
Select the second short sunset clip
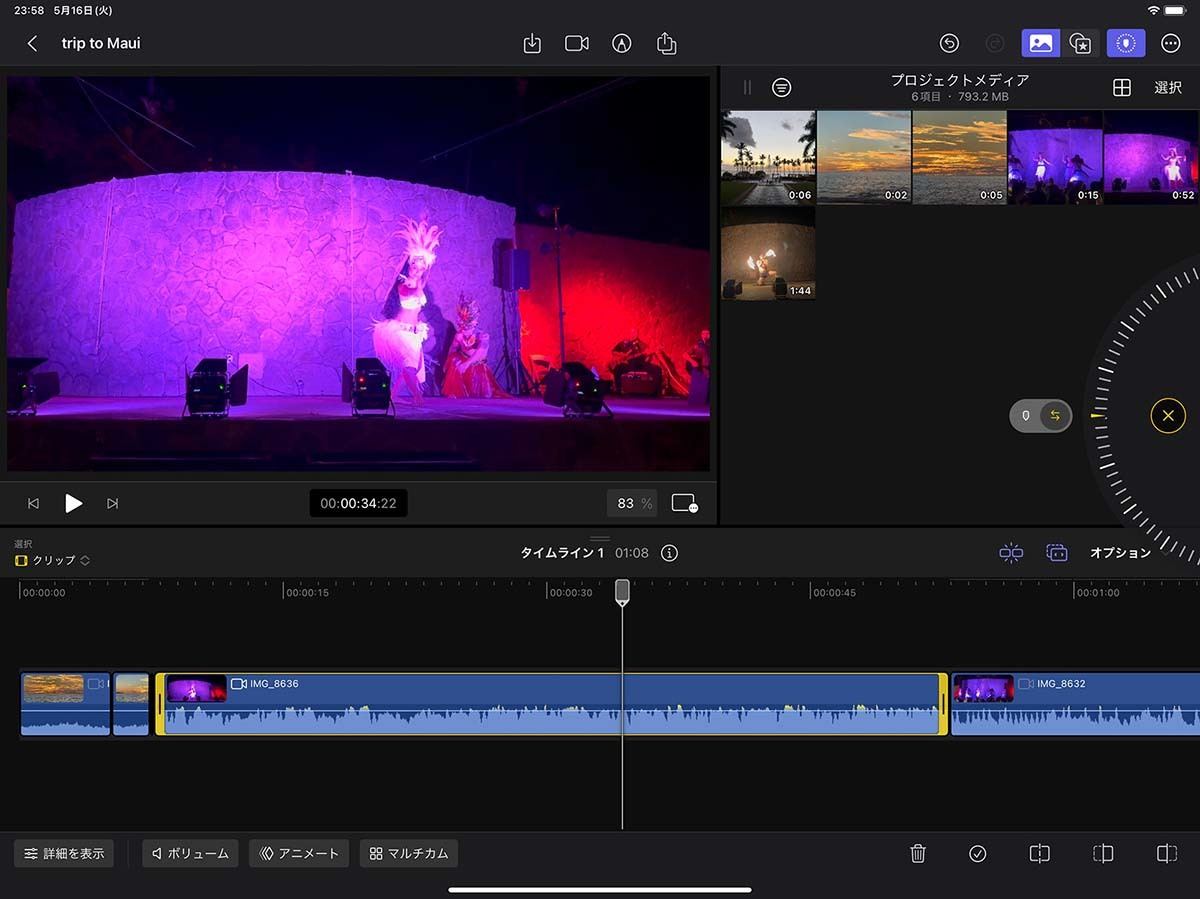(131, 704)
